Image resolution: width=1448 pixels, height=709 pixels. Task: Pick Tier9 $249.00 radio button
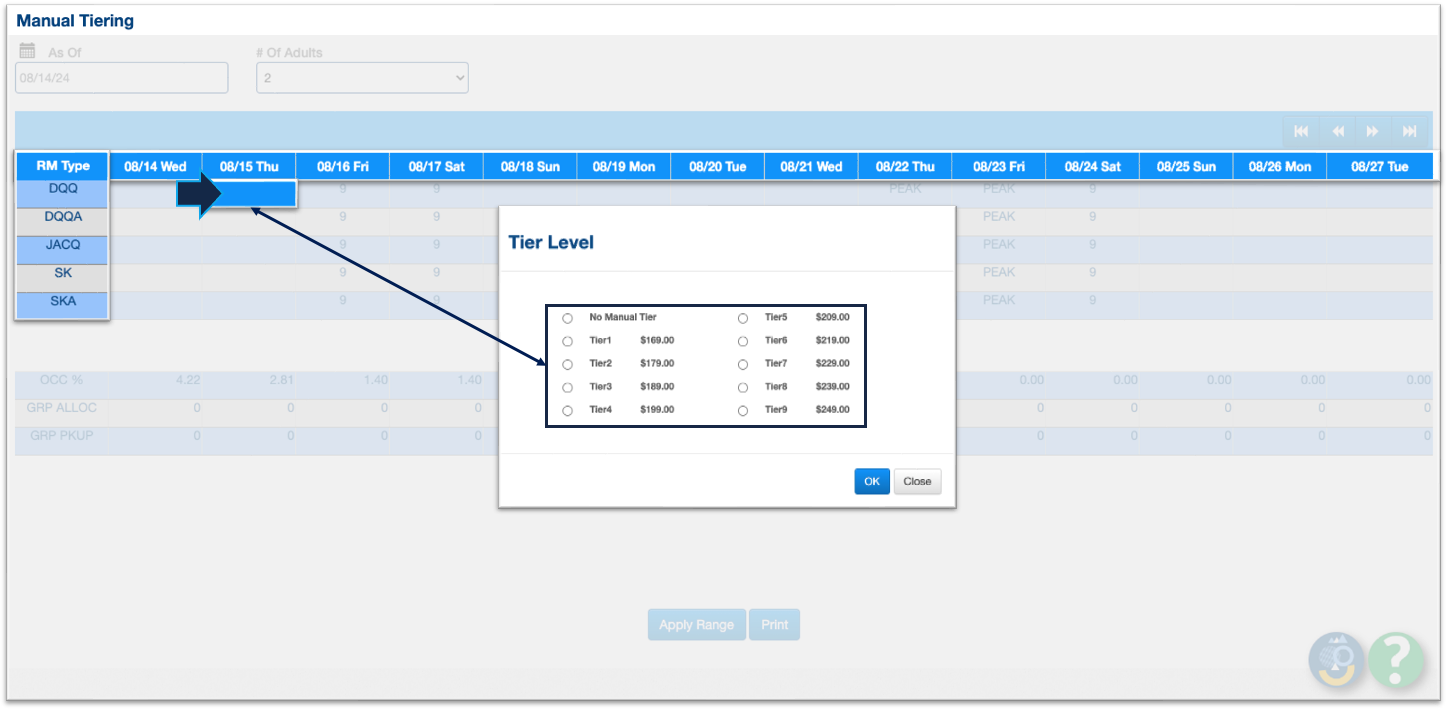[743, 411]
